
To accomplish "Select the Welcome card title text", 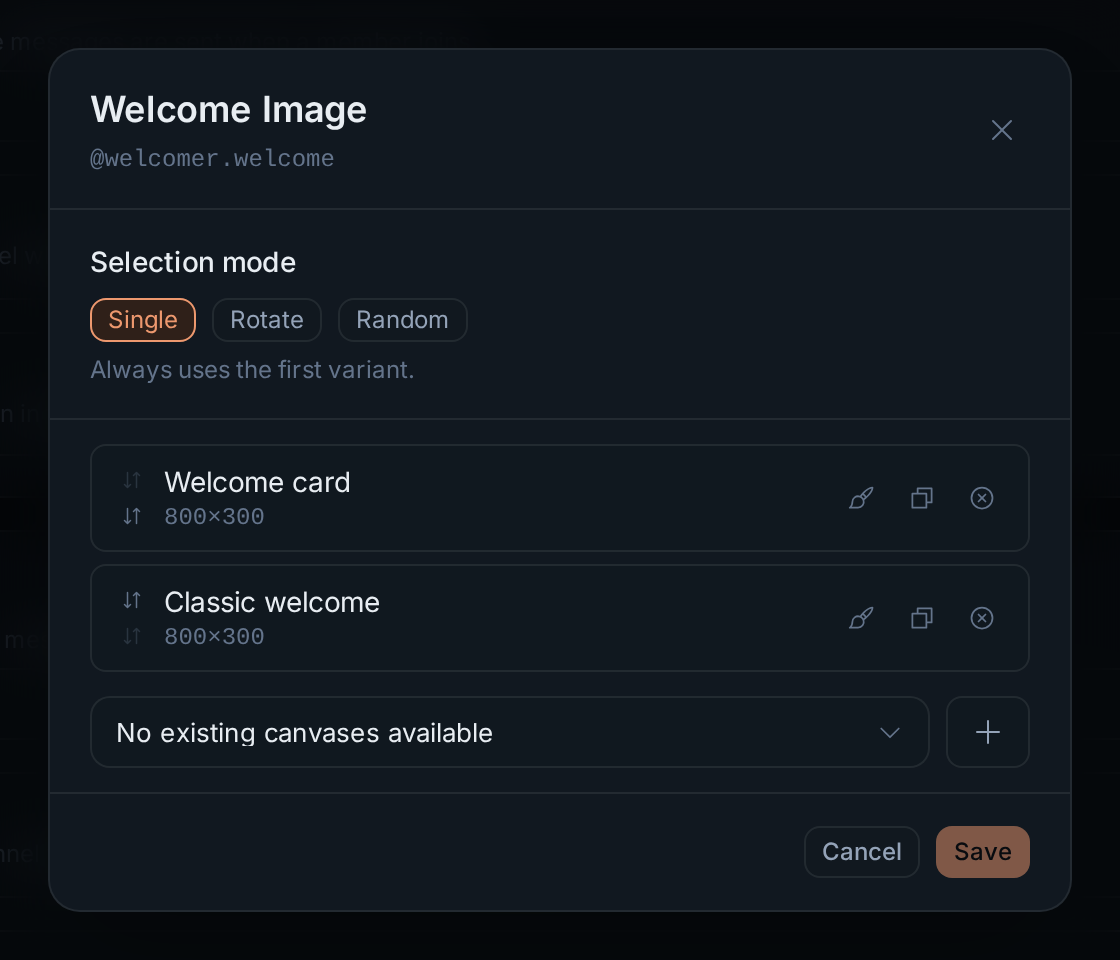I will [257, 482].
